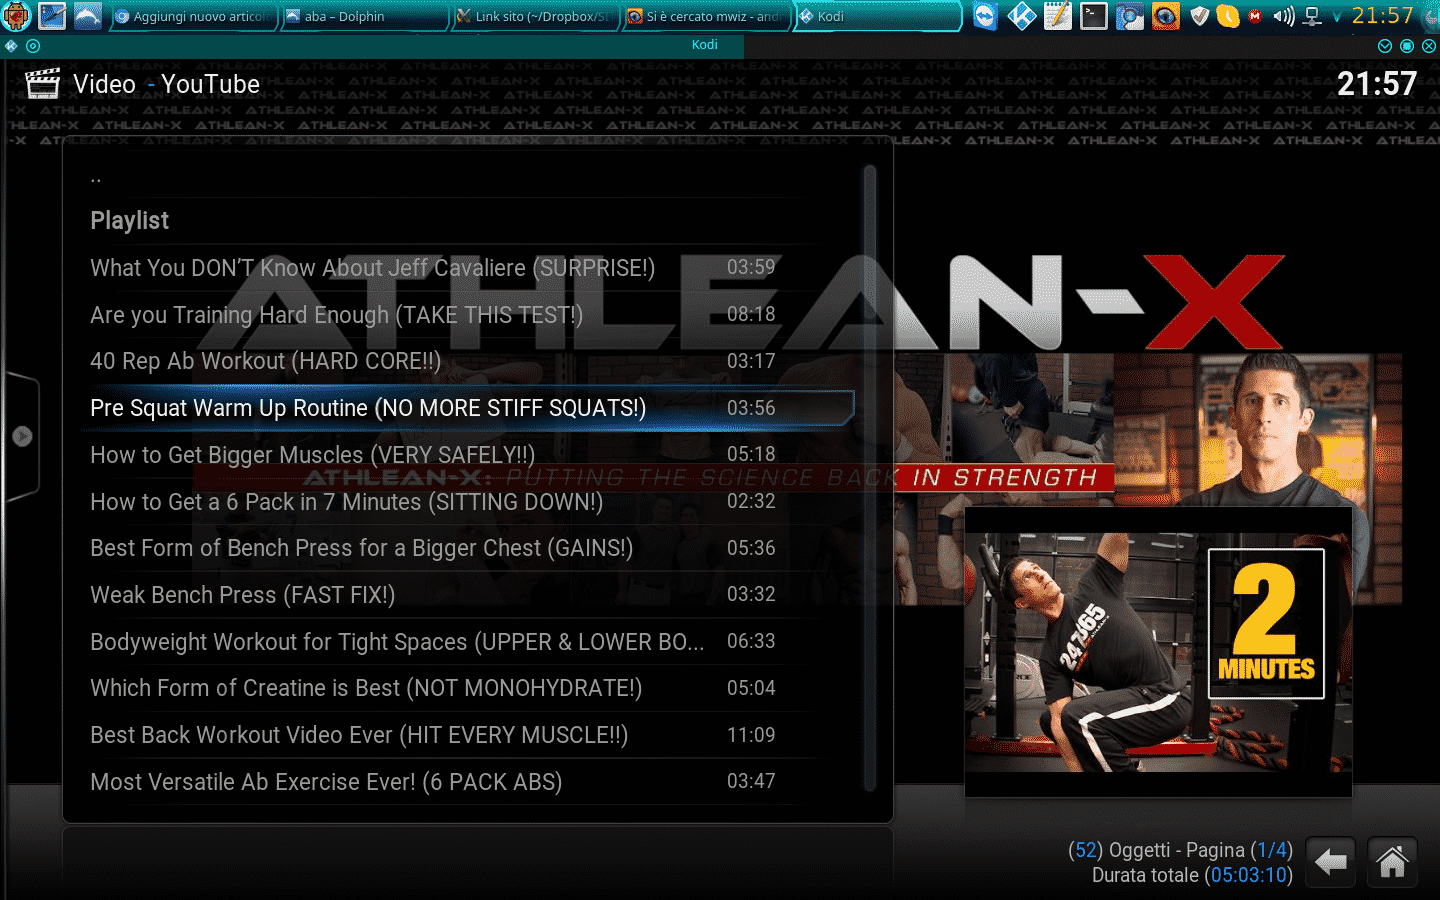This screenshot has height=900, width=1440.
Task: Select the Kodi taskbar entry
Action: coord(878,16)
